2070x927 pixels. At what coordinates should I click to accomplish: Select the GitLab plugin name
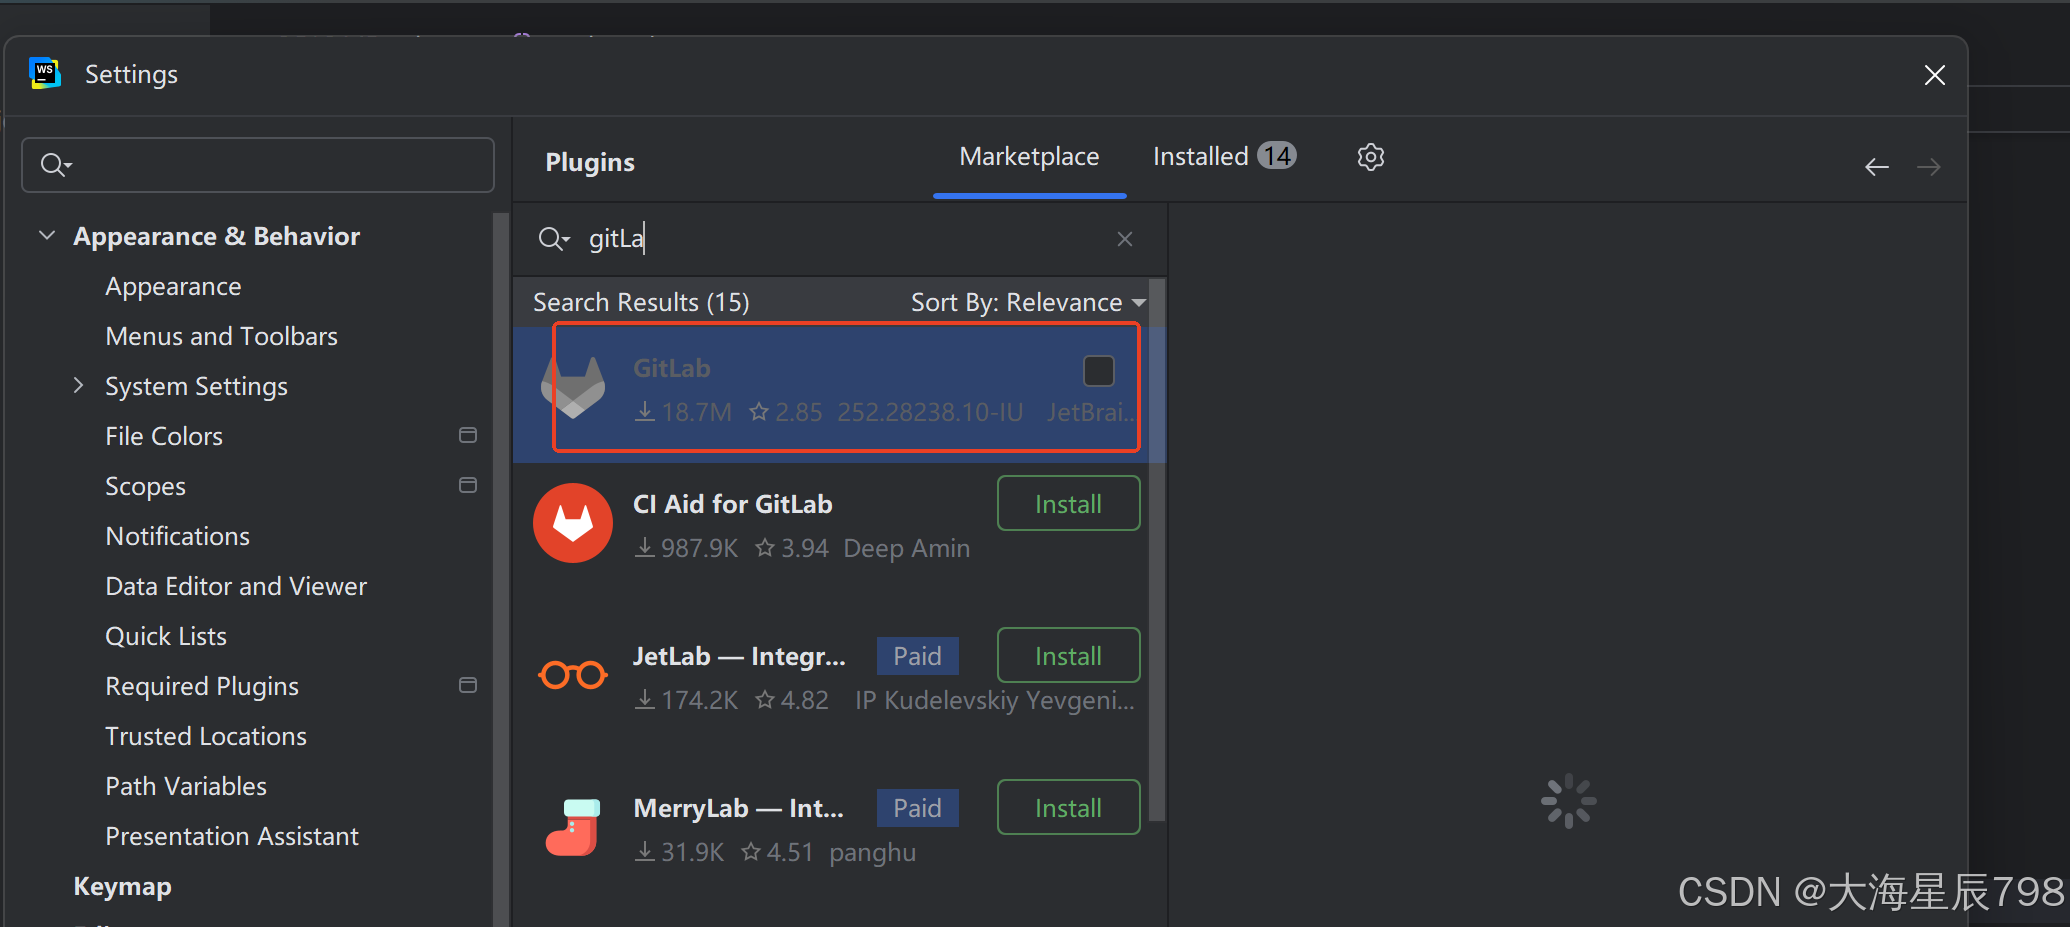coord(671,368)
